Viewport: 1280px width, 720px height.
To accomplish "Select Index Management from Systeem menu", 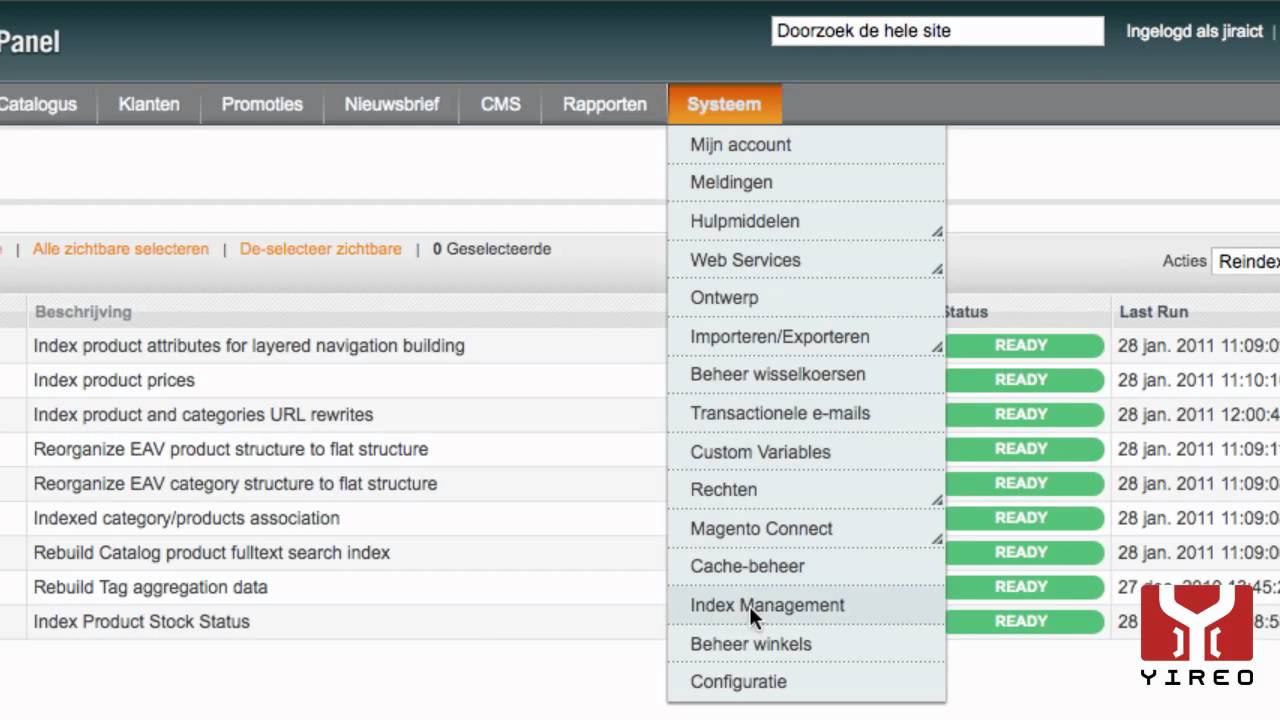I will tap(767, 605).
